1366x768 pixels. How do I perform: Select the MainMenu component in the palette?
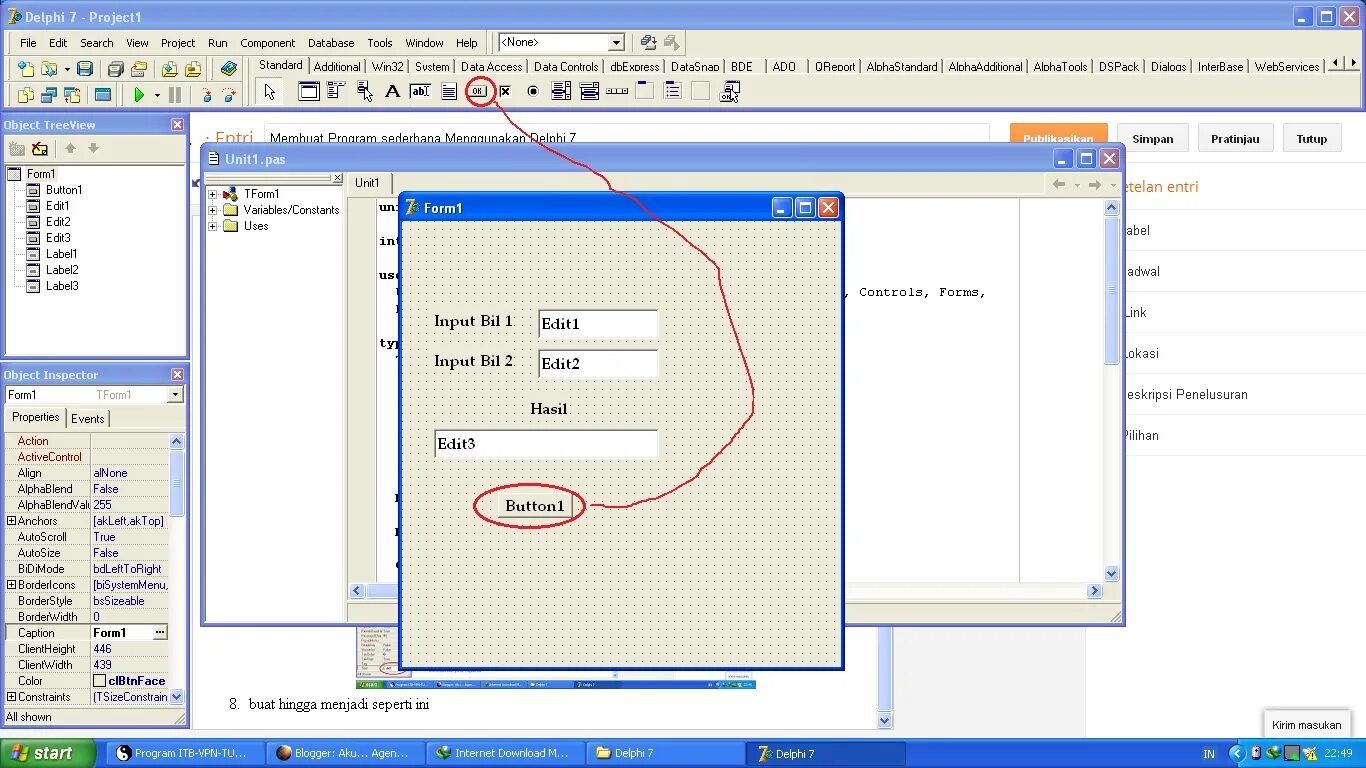tap(336, 91)
